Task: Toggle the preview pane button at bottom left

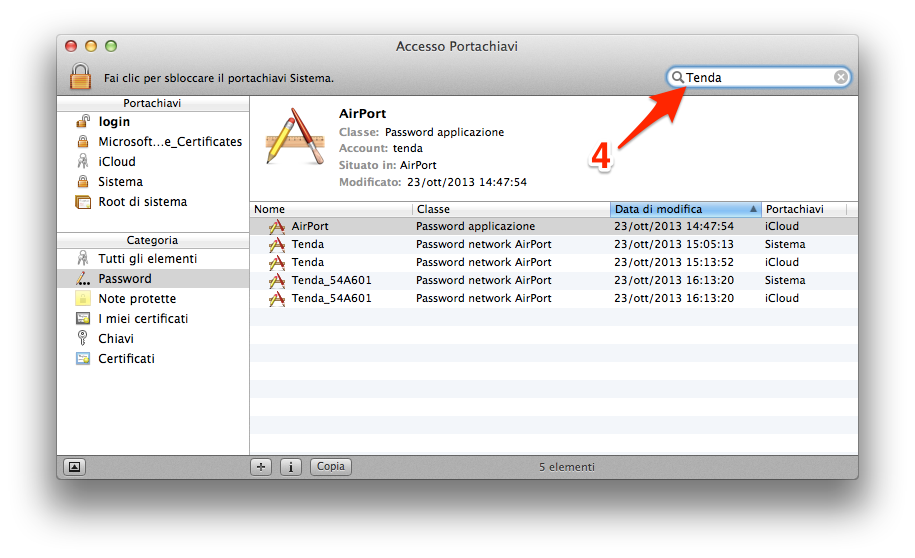Action: (74, 467)
